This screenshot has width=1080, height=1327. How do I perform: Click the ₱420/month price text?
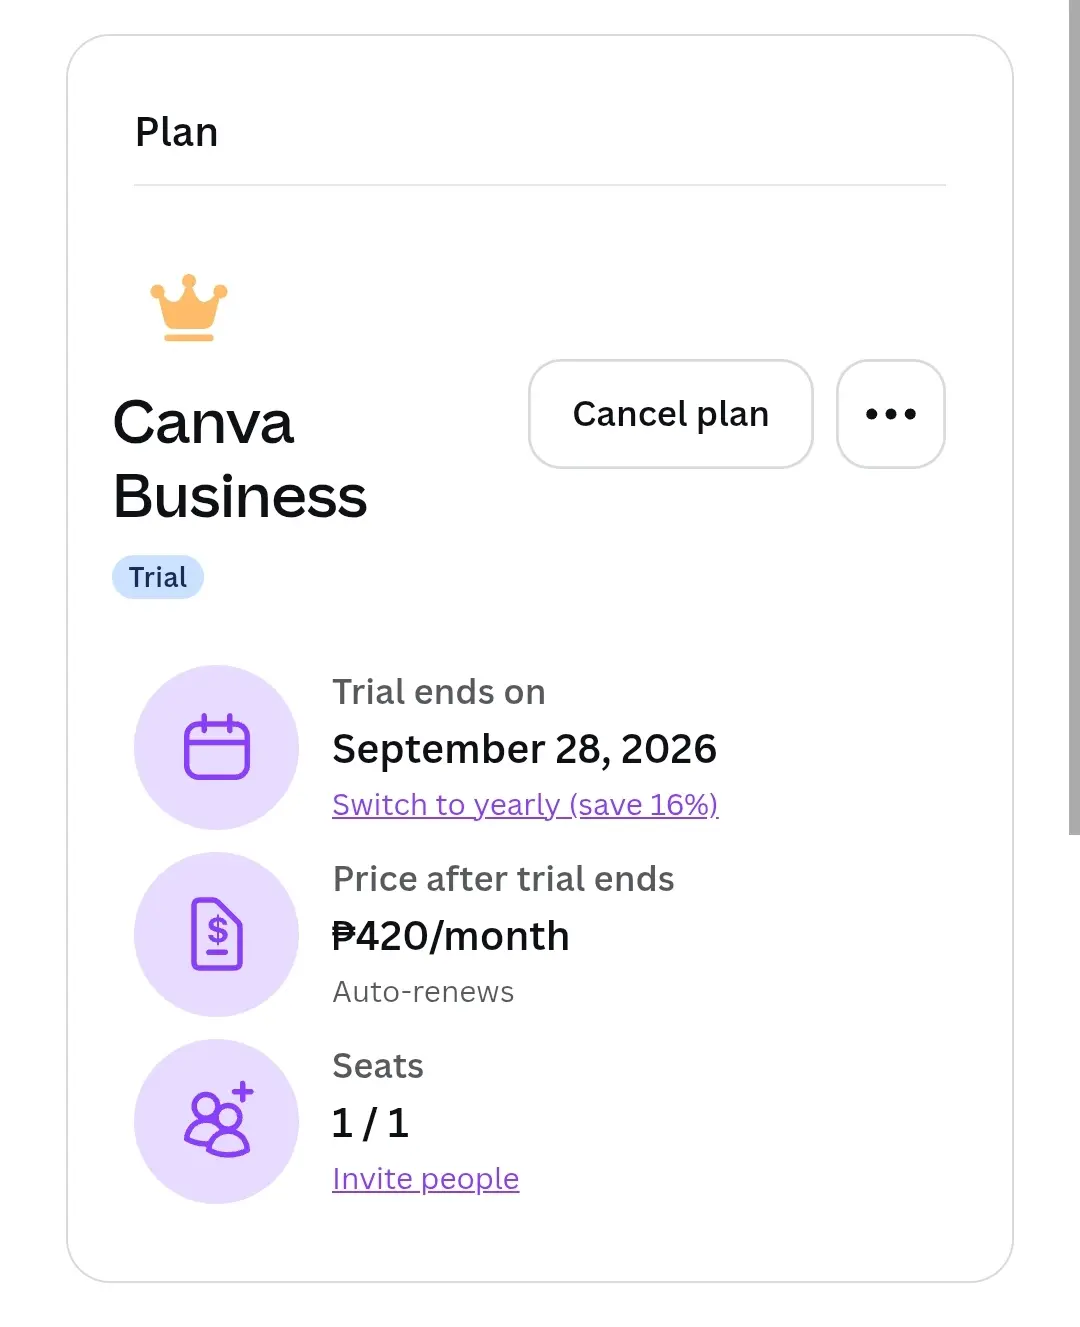click(x=450, y=936)
